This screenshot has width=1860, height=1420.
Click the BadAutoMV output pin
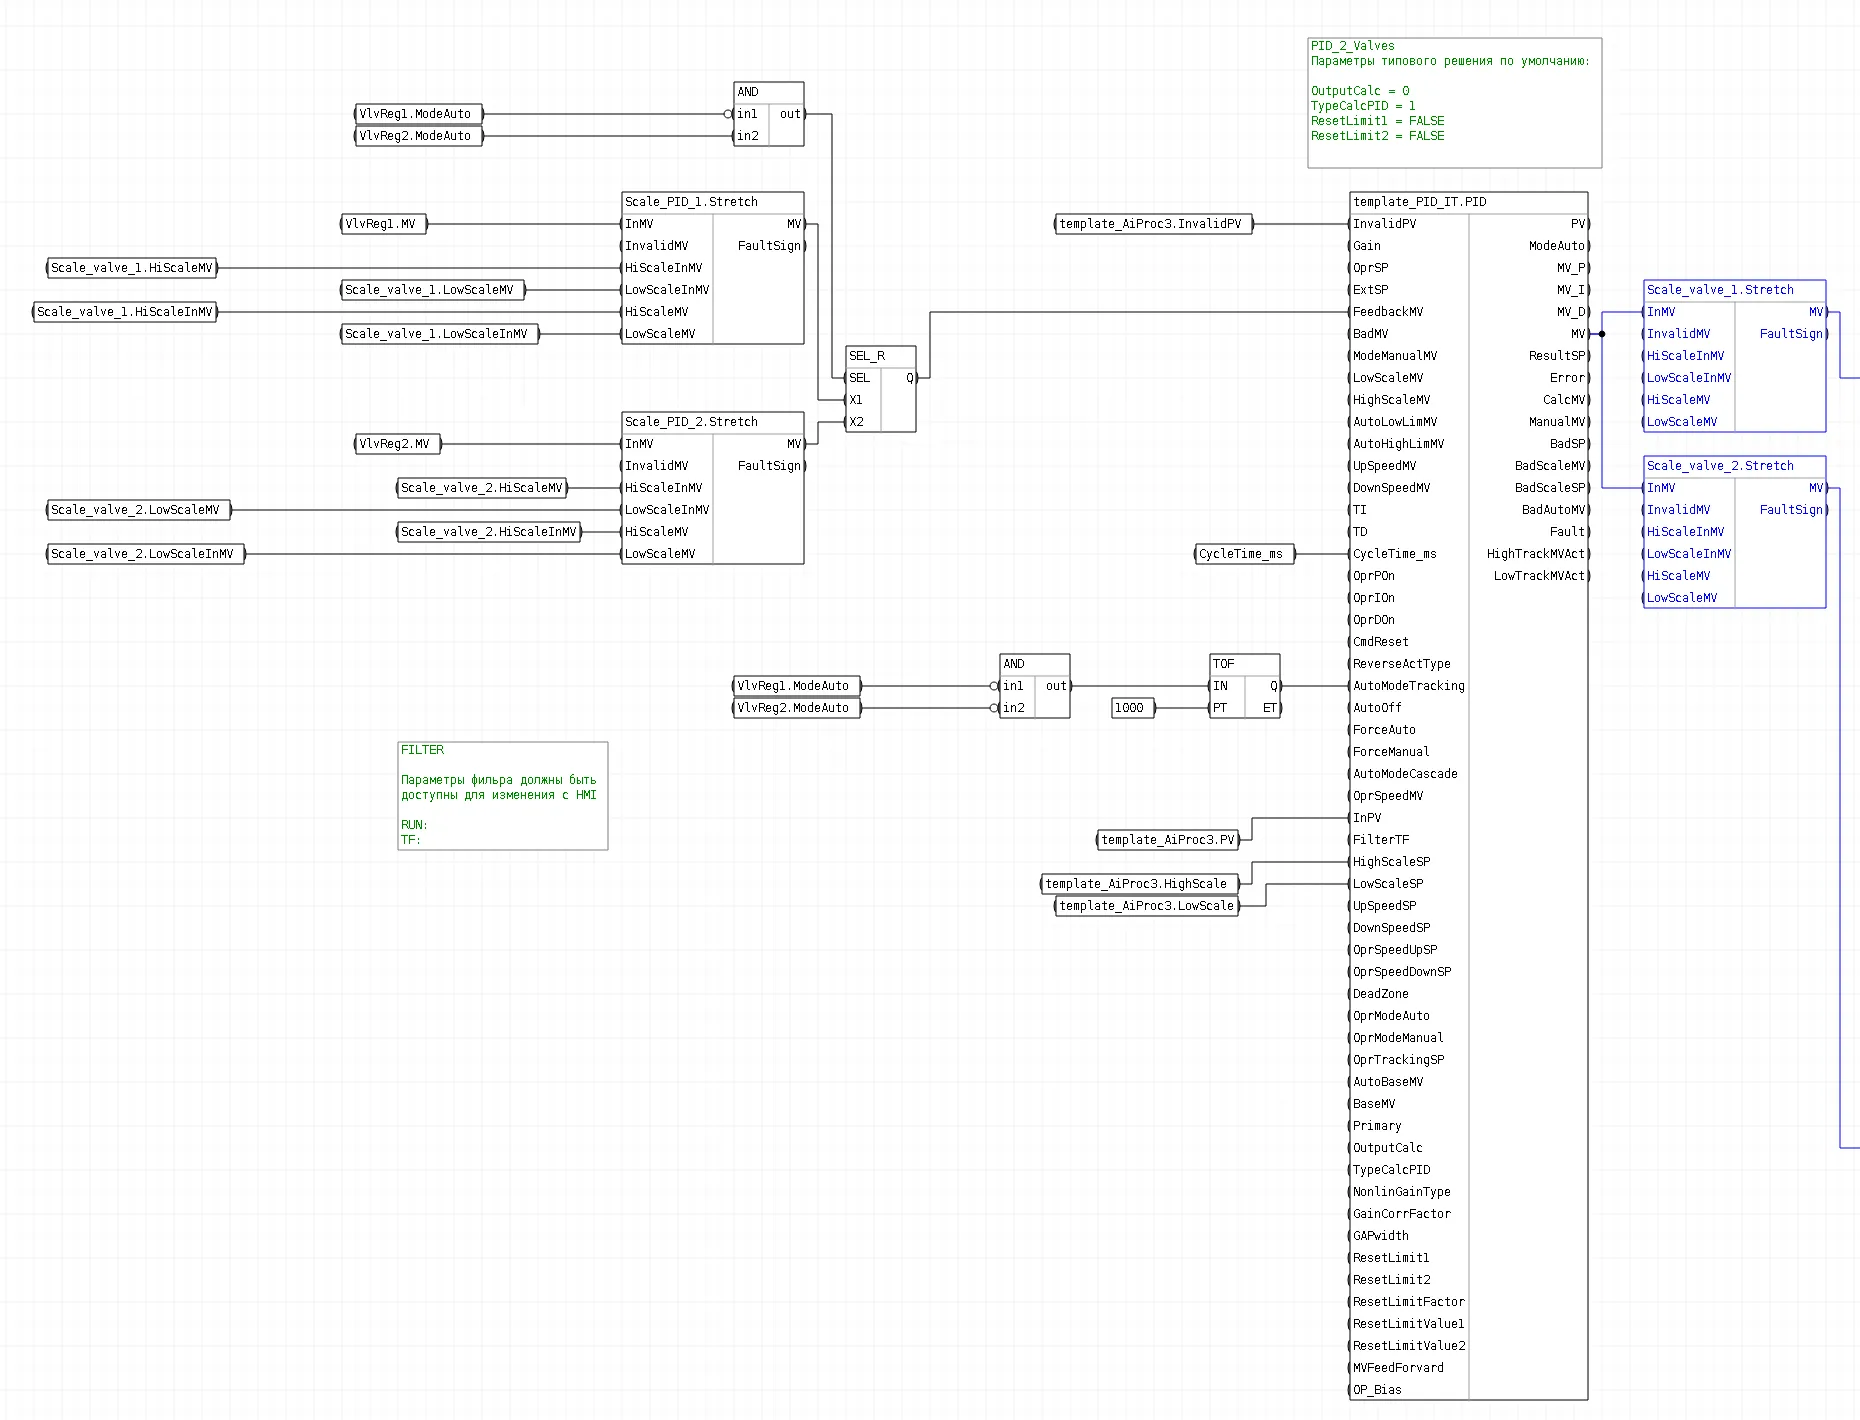pyautogui.click(x=1554, y=510)
